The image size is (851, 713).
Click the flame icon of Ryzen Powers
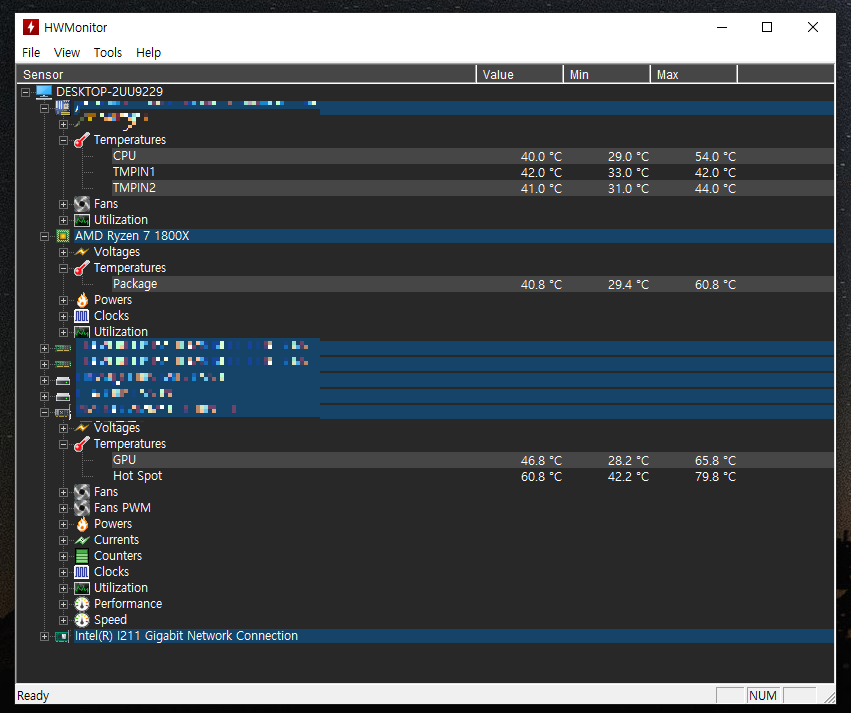pyautogui.click(x=82, y=300)
